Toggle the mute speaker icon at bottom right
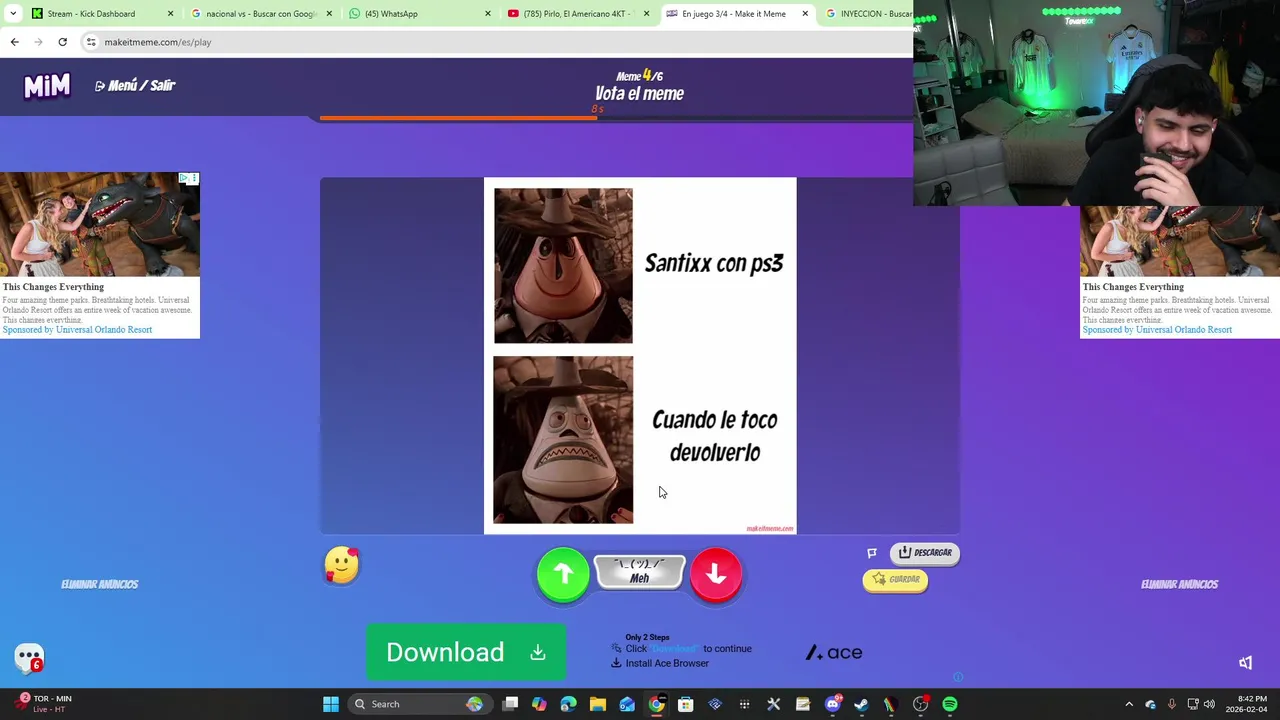The height and width of the screenshot is (720, 1280). click(x=1246, y=663)
